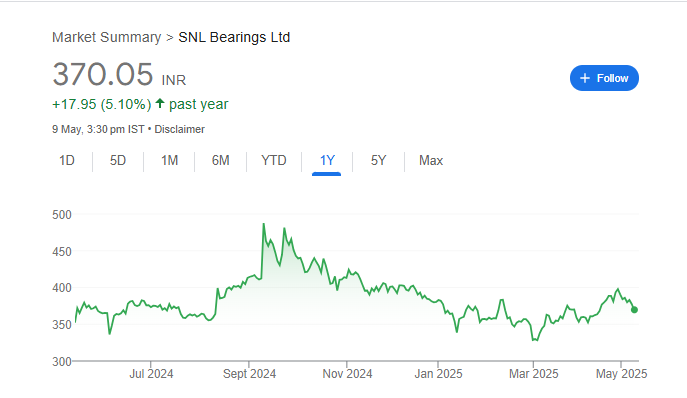Click the 350 y-axis value
687x398 pixels.
coord(62,325)
